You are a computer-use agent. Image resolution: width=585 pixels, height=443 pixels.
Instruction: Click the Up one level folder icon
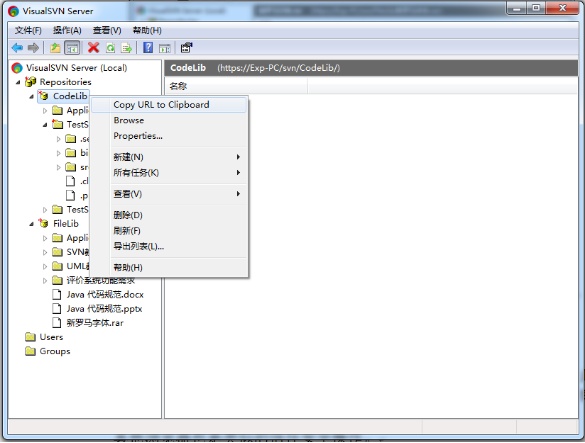click(x=55, y=48)
